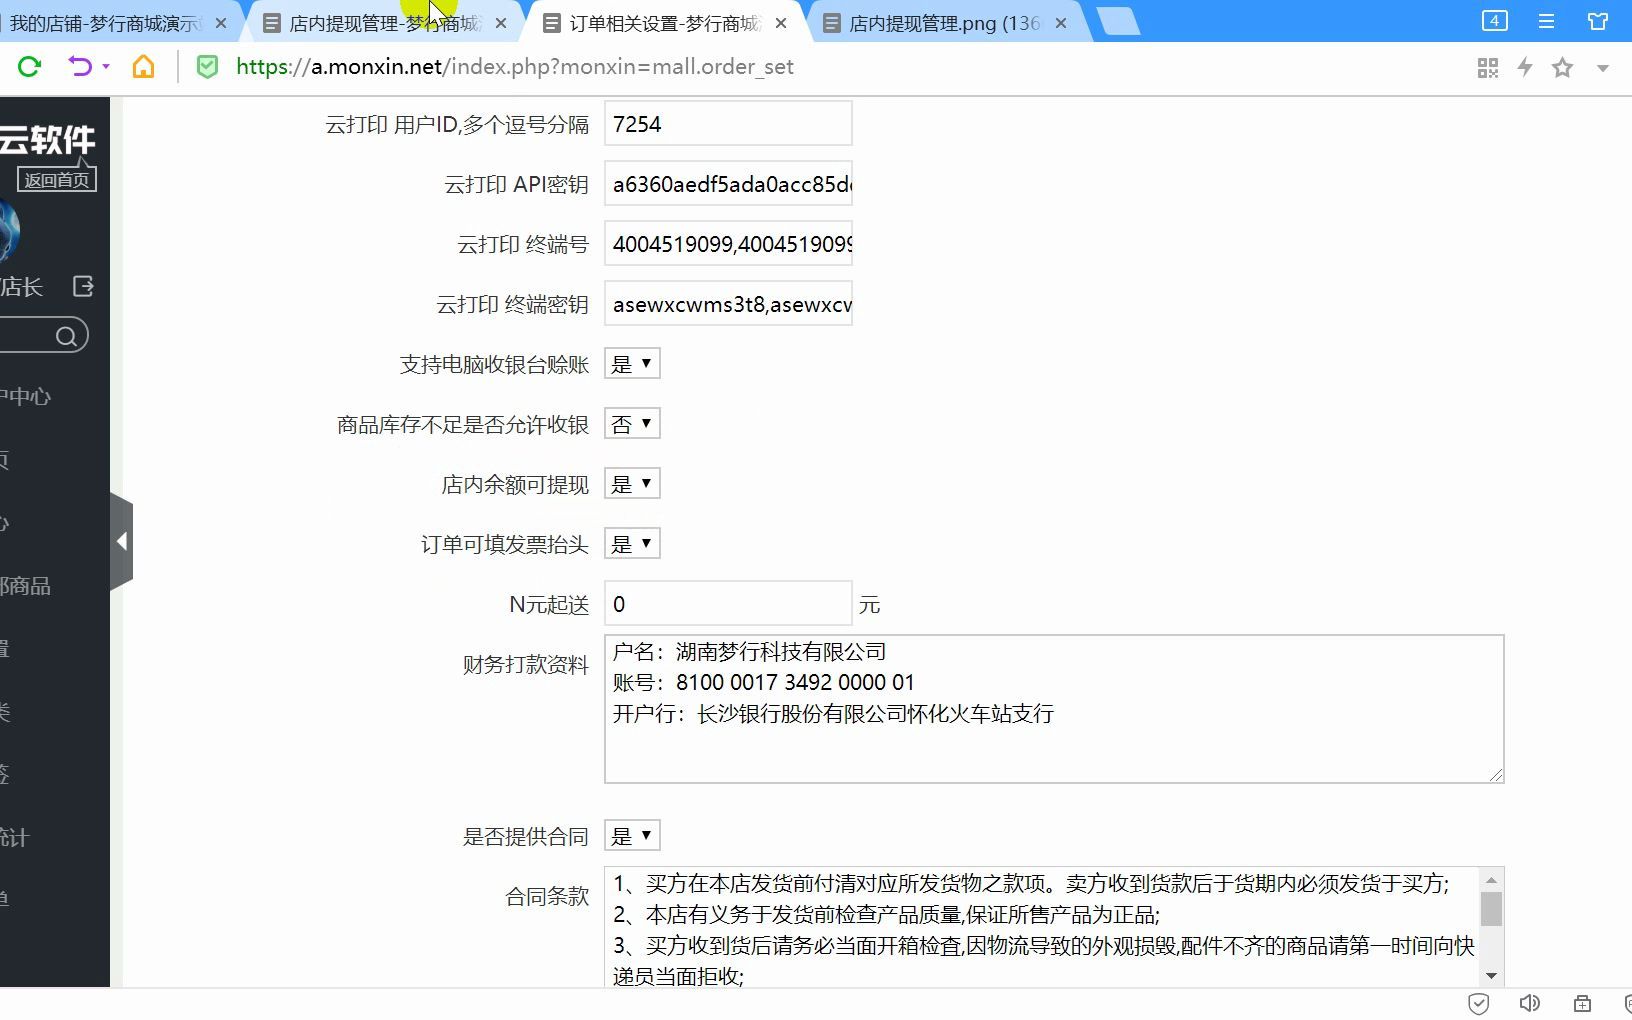This screenshot has width=1632, height=1020.
Task: Click the 合同条款 scrollbar thumb
Action: point(1491,909)
